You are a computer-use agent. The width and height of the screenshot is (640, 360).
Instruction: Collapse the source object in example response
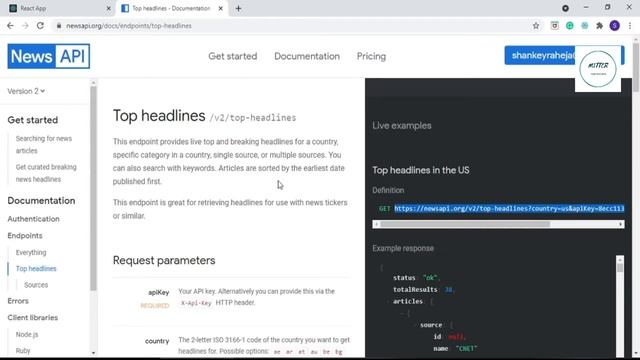416,325
